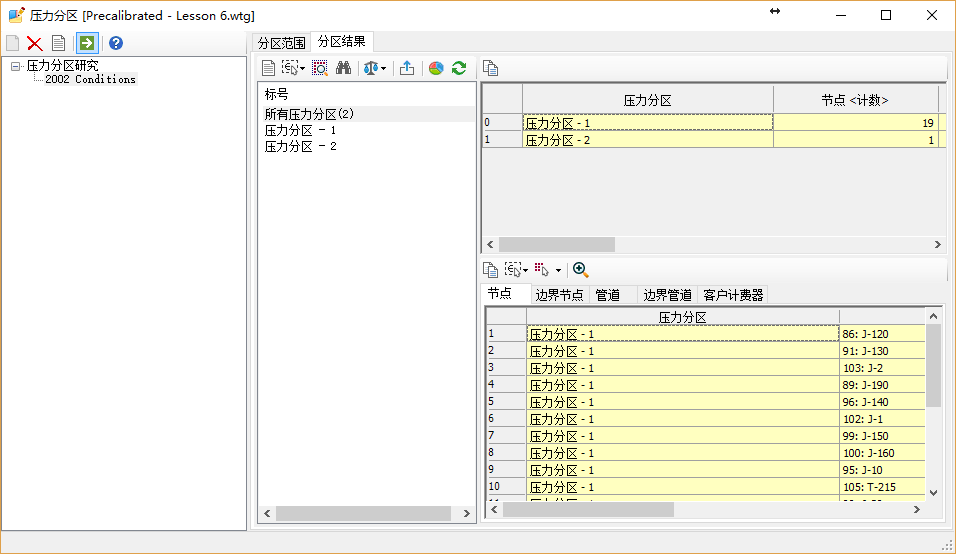Click the zone list report icon
This screenshot has height=554, width=956.
(x=268, y=68)
